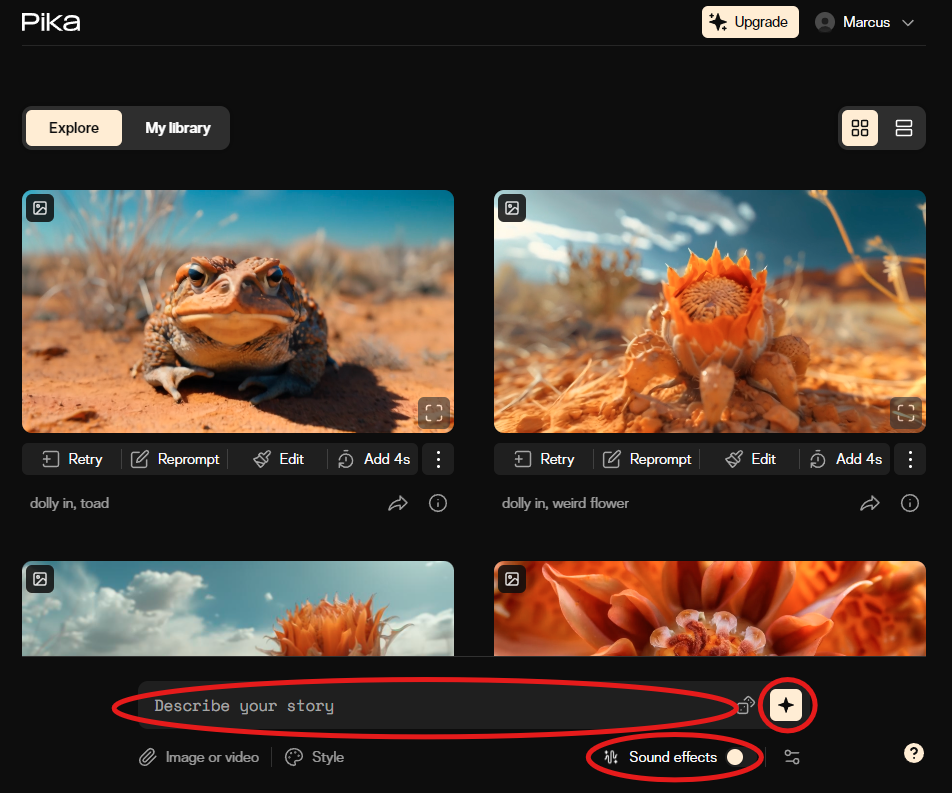The image size is (952, 793).
Task: Click the random prompt dice icon
Action: click(746, 706)
